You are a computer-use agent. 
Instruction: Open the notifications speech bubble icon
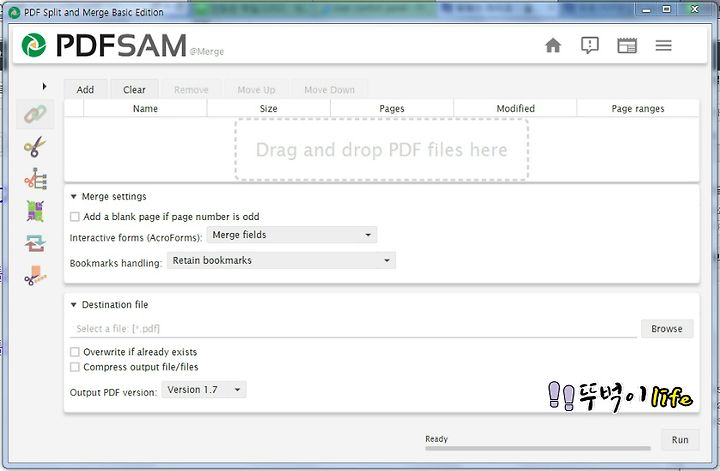(590, 45)
